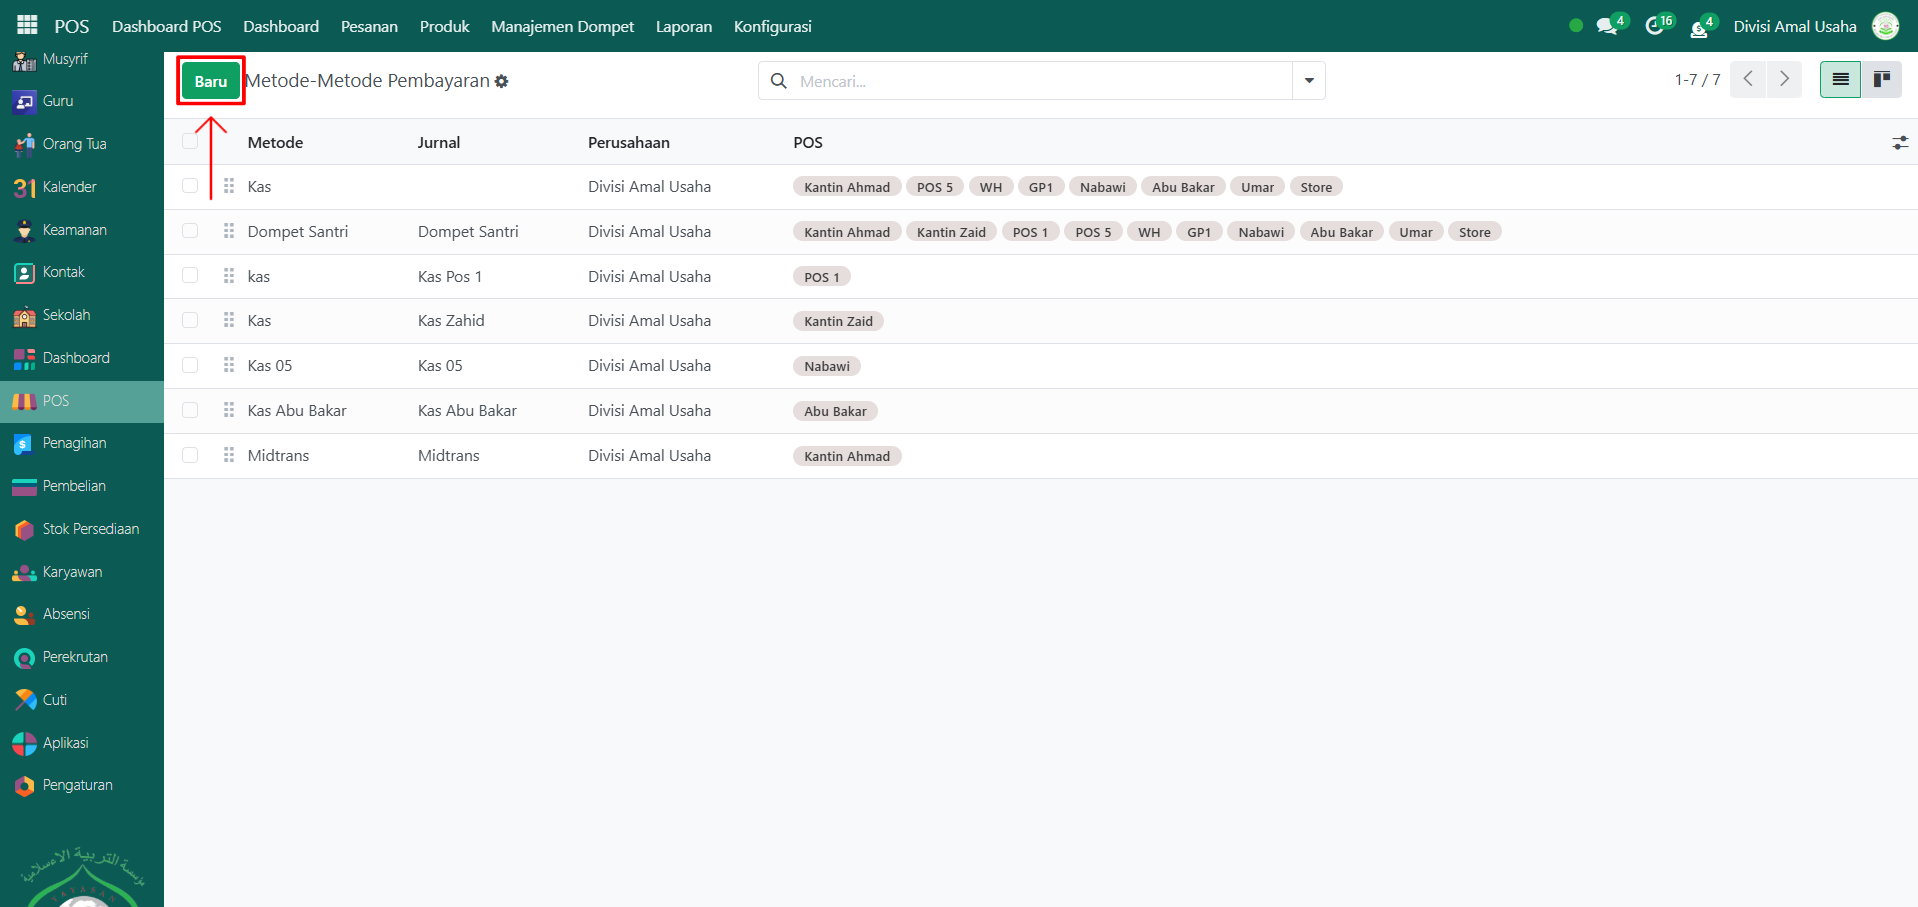Image resolution: width=1918 pixels, height=907 pixels.
Task: Open the activities clock icon
Action: (x=1655, y=26)
